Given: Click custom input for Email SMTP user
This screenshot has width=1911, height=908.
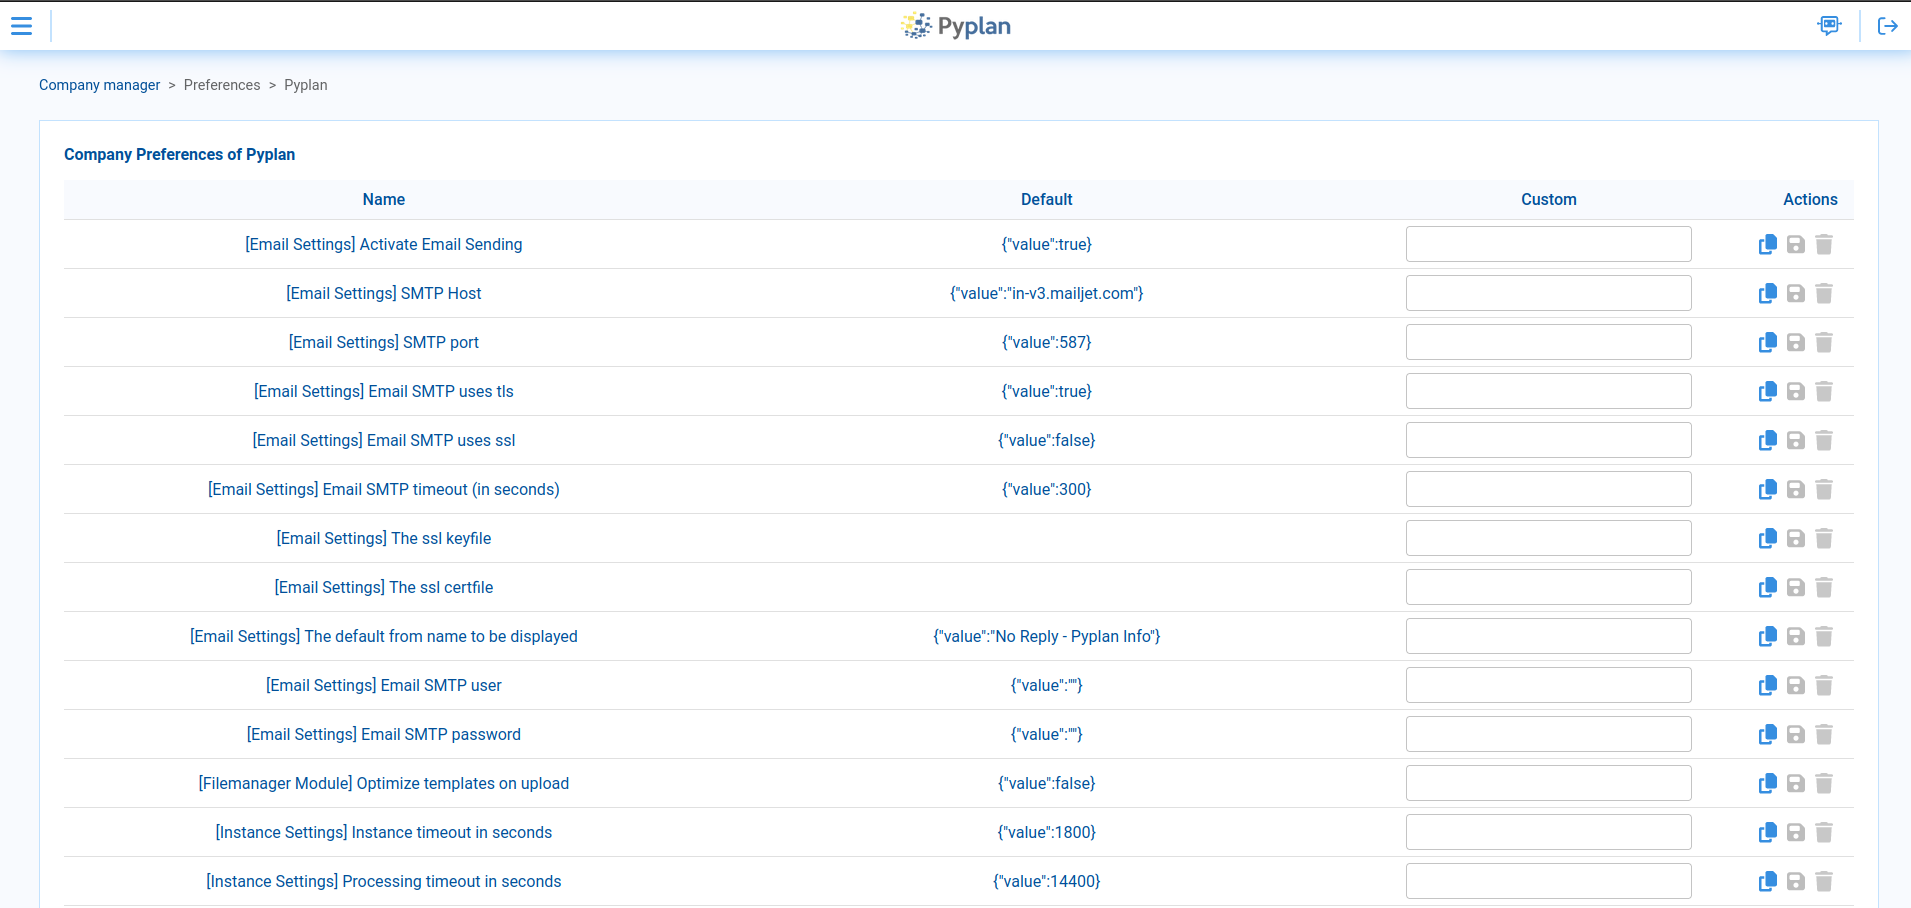Looking at the screenshot, I should tap(1548, 685).
